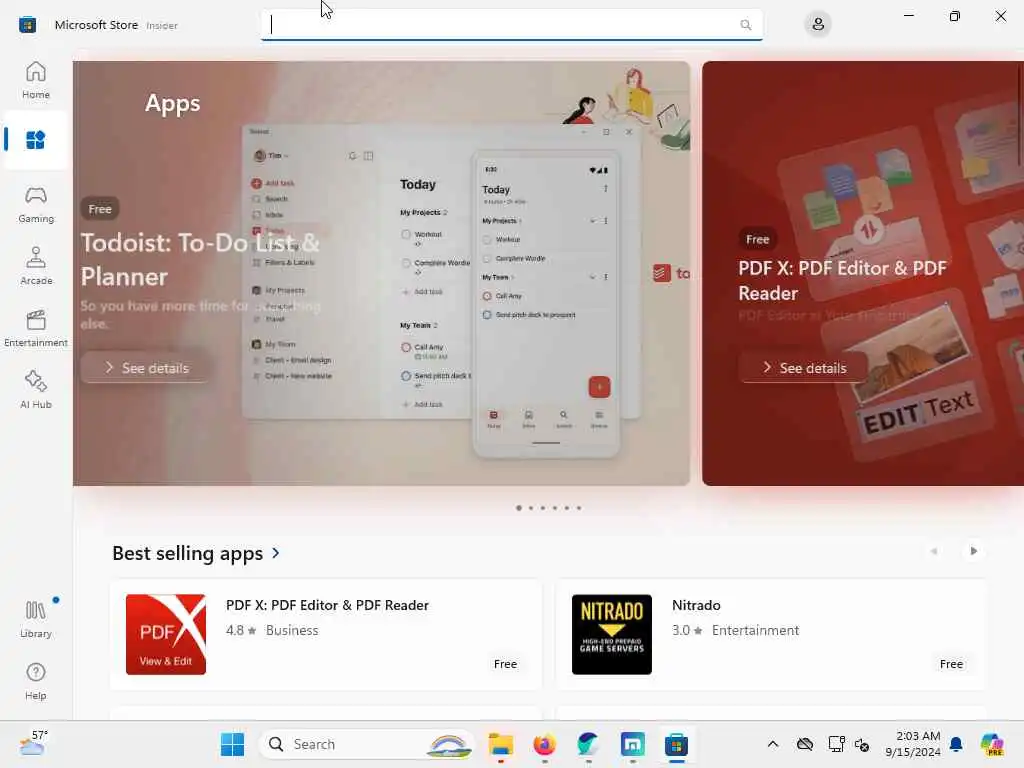This screenshot has height=768, width=1024.
Task: Open the clock showing 2:03 AM
Action: coord(913,744)
